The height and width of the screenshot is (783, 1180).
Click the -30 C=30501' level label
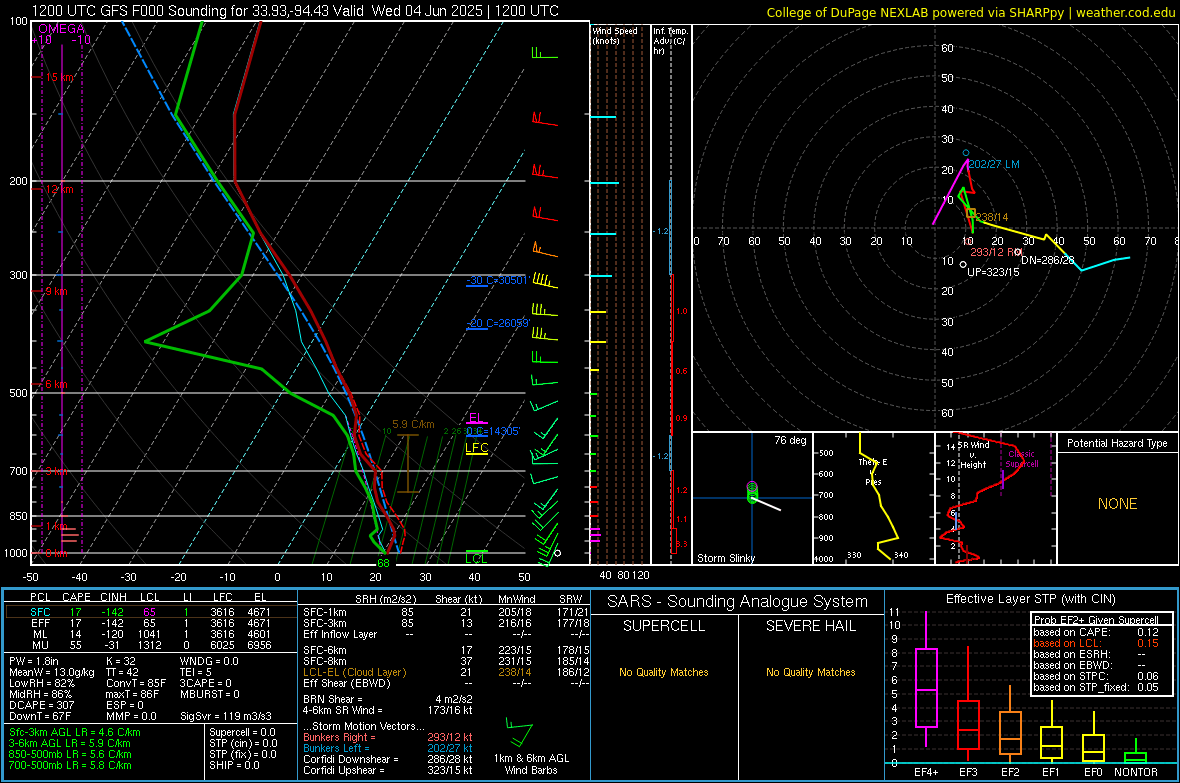(x=497, y=280)
